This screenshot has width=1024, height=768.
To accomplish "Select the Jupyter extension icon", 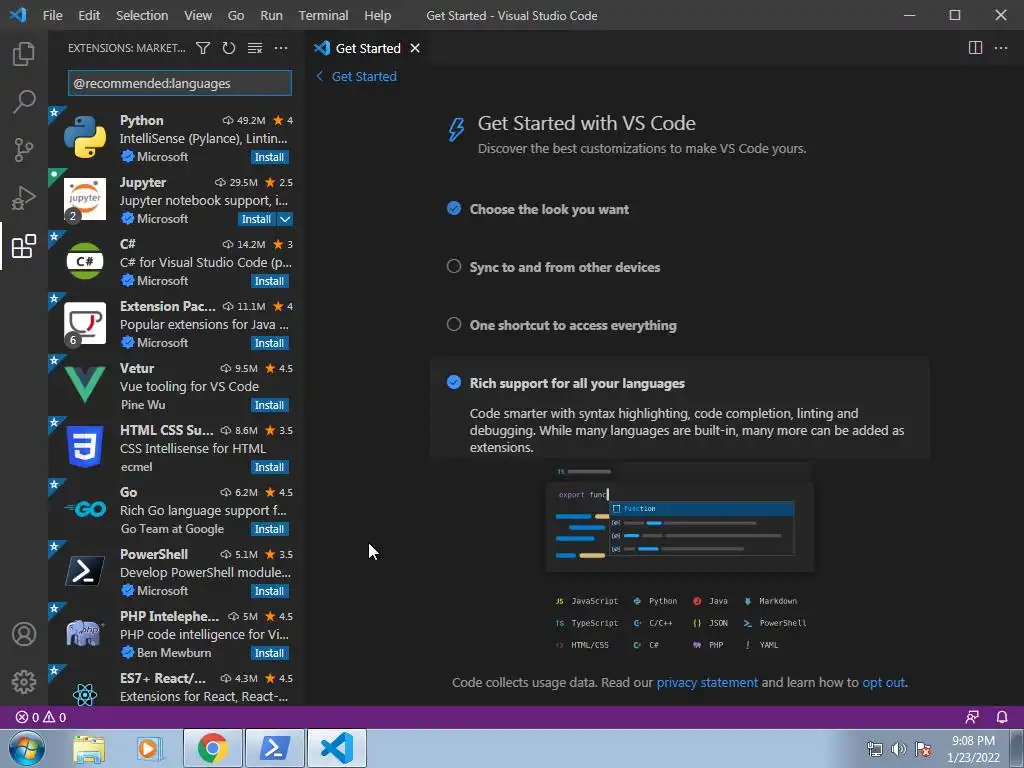I will 85,199.
